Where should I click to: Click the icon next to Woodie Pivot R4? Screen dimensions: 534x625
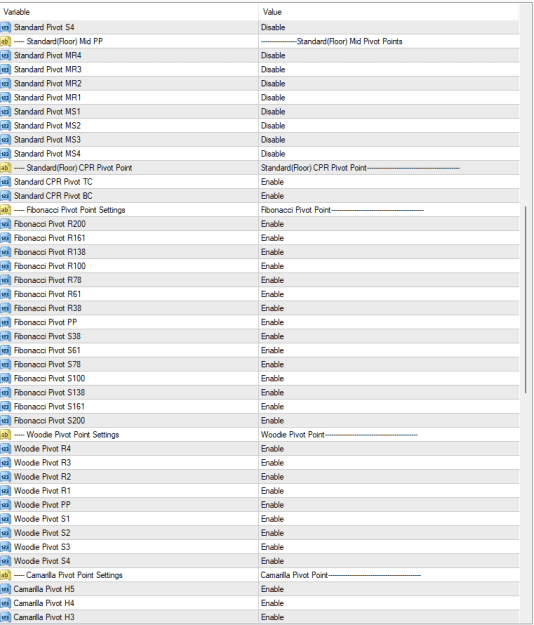pos(6,449)
